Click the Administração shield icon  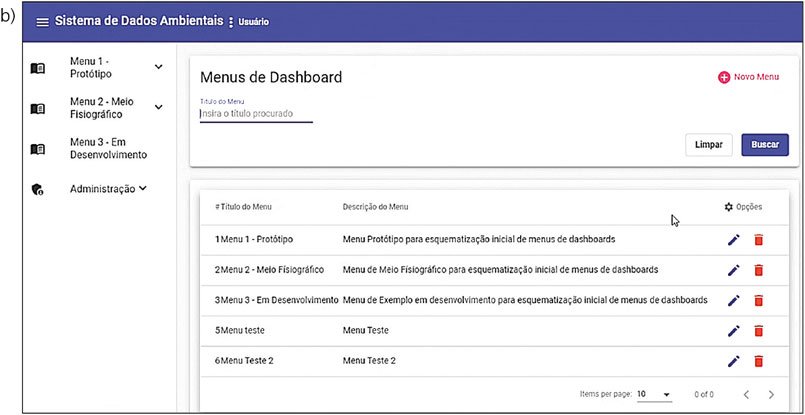pos(38,189)
